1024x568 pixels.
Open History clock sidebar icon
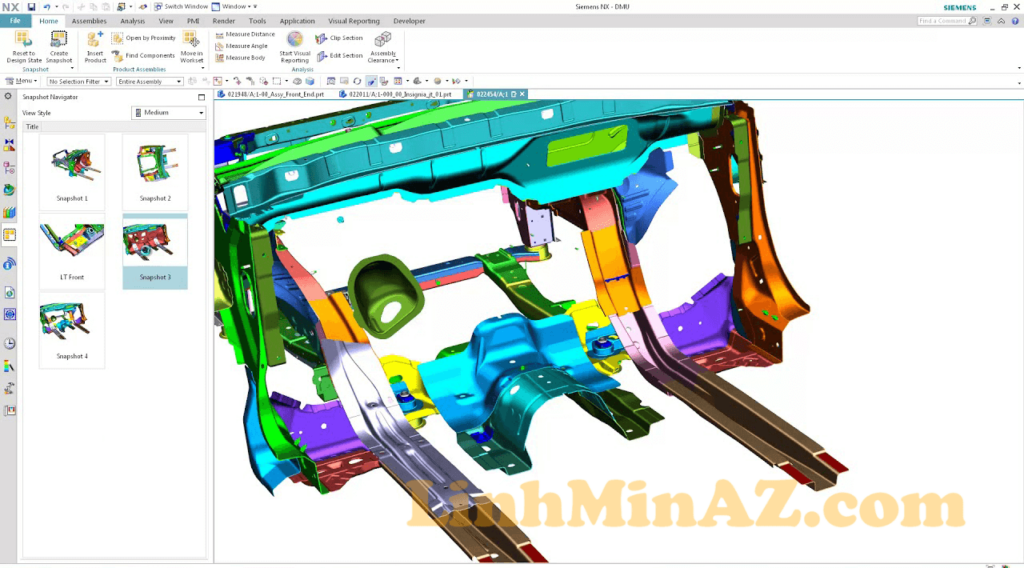coord(9,343)
